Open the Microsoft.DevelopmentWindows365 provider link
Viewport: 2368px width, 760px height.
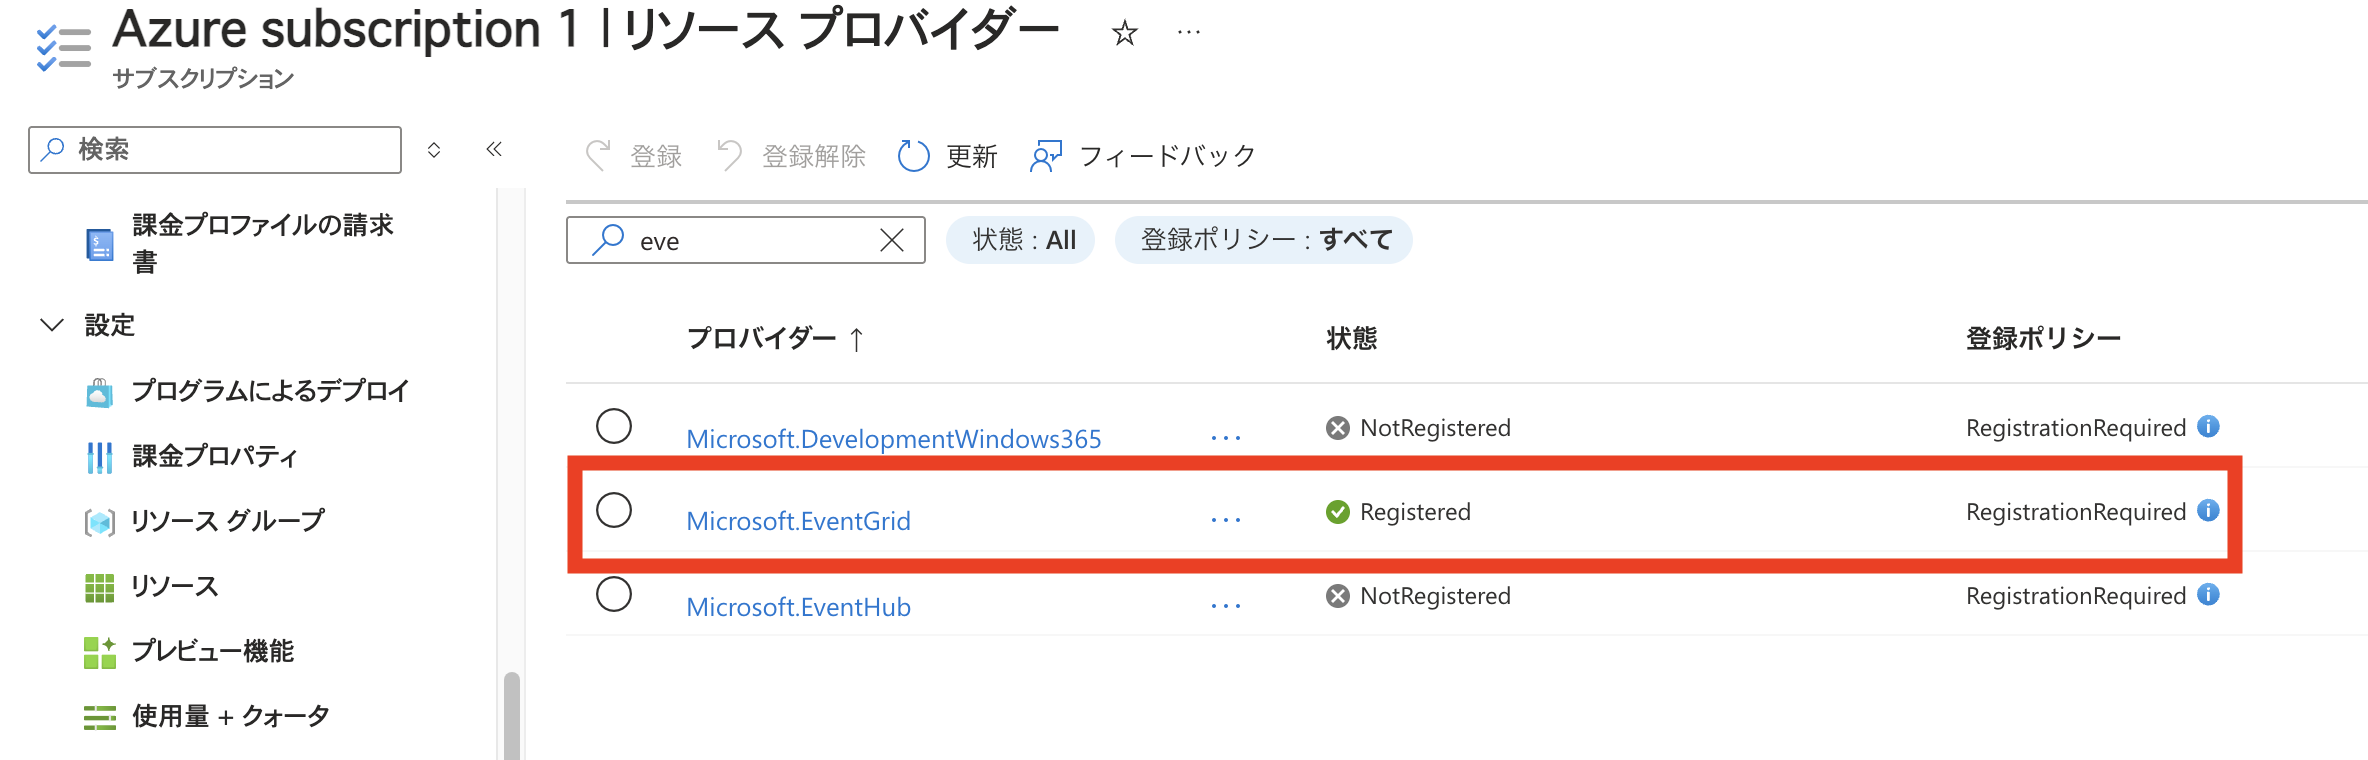pyautogui.click(x=894, y=439)
